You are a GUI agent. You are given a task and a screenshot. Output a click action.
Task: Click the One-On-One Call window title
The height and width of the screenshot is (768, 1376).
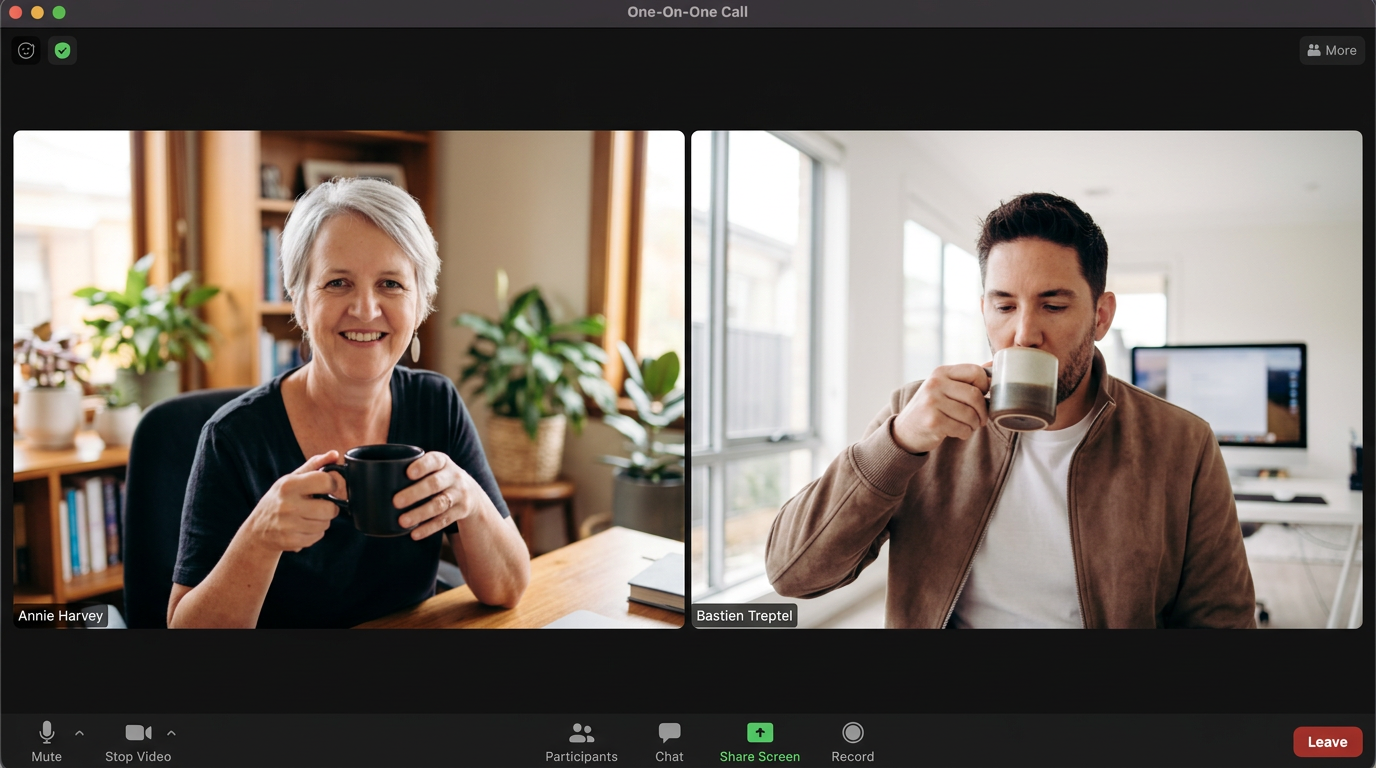tap(688, 12)
